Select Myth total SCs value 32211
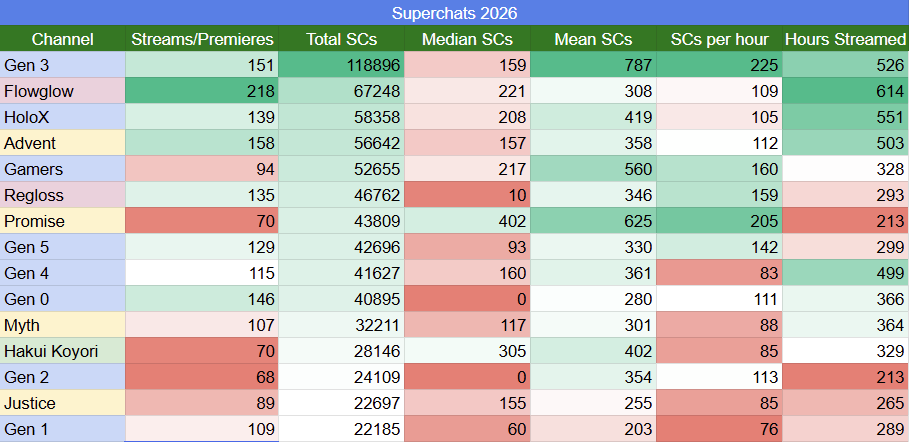 341,325
